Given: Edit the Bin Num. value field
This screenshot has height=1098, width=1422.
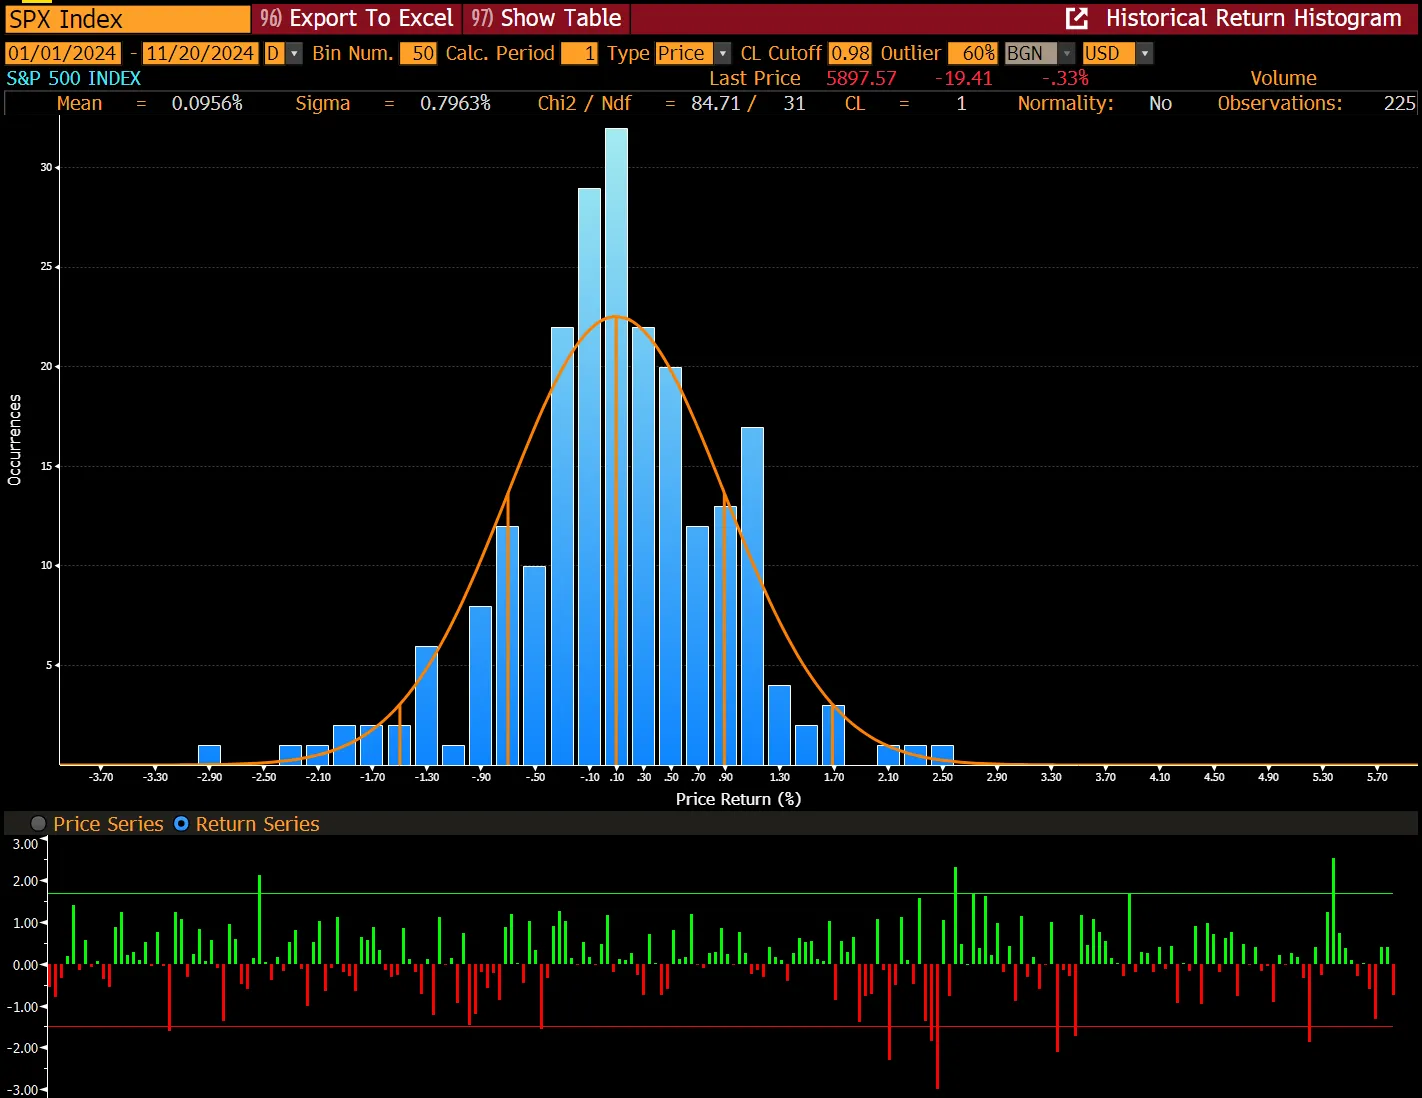Looking at the screenshot, I should pyautogui.click(x=418, y=54).
